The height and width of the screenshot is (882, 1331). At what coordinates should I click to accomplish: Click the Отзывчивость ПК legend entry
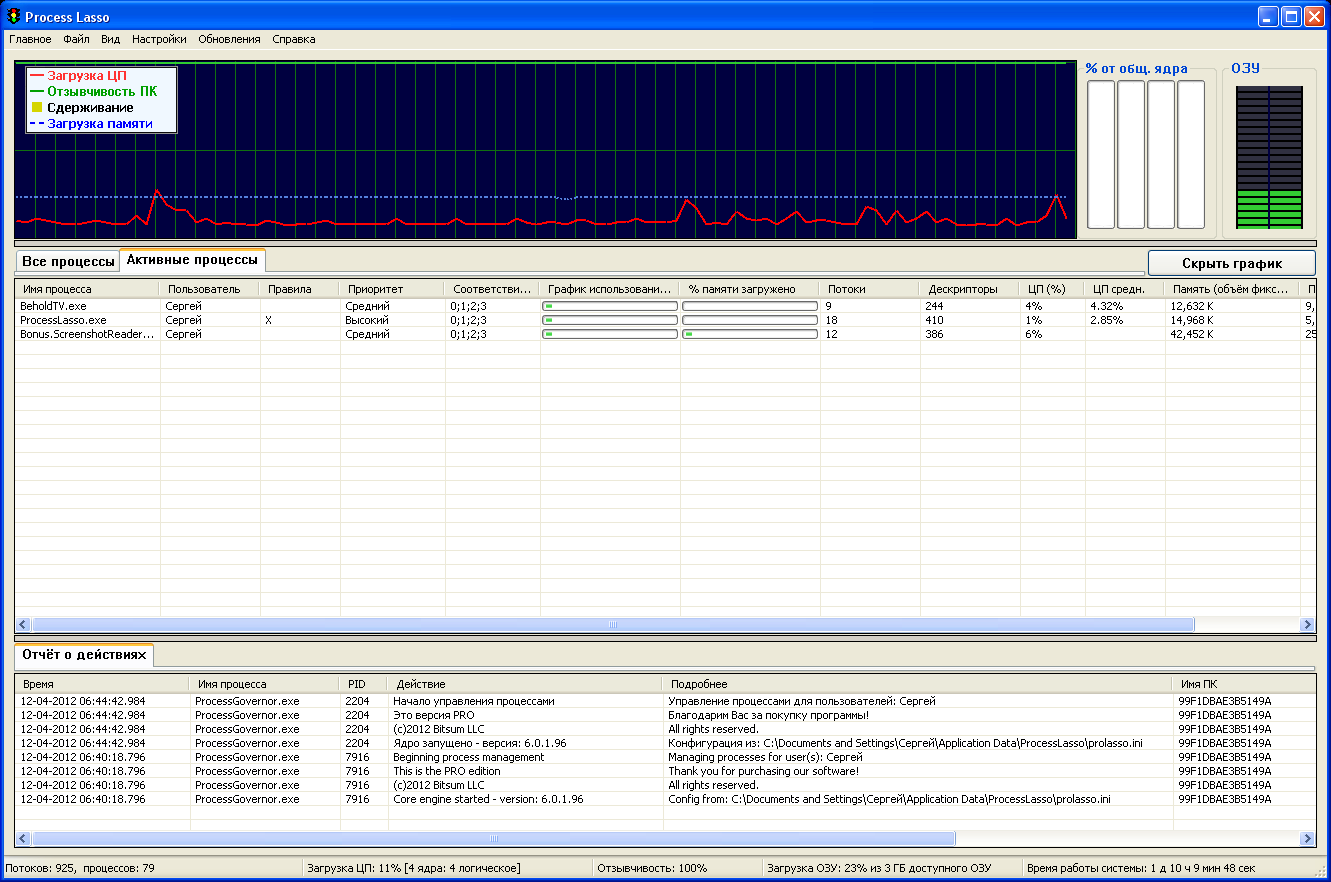(93, 91)
